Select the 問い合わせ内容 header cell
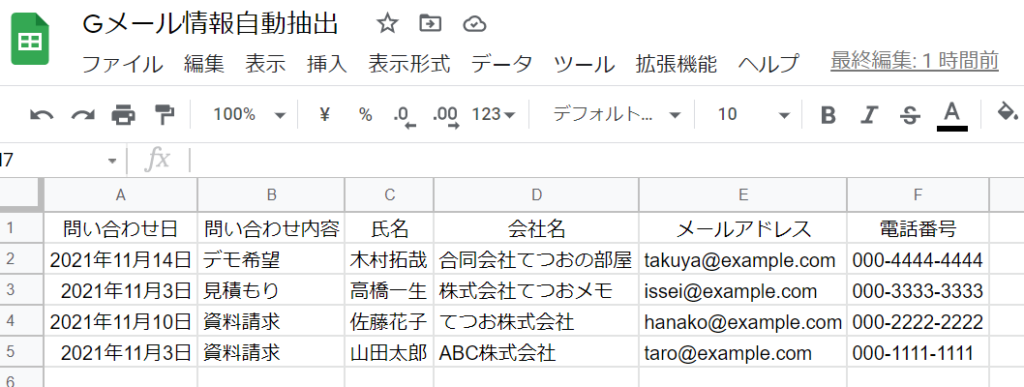The image size is (1024, 387). (271, 228)
